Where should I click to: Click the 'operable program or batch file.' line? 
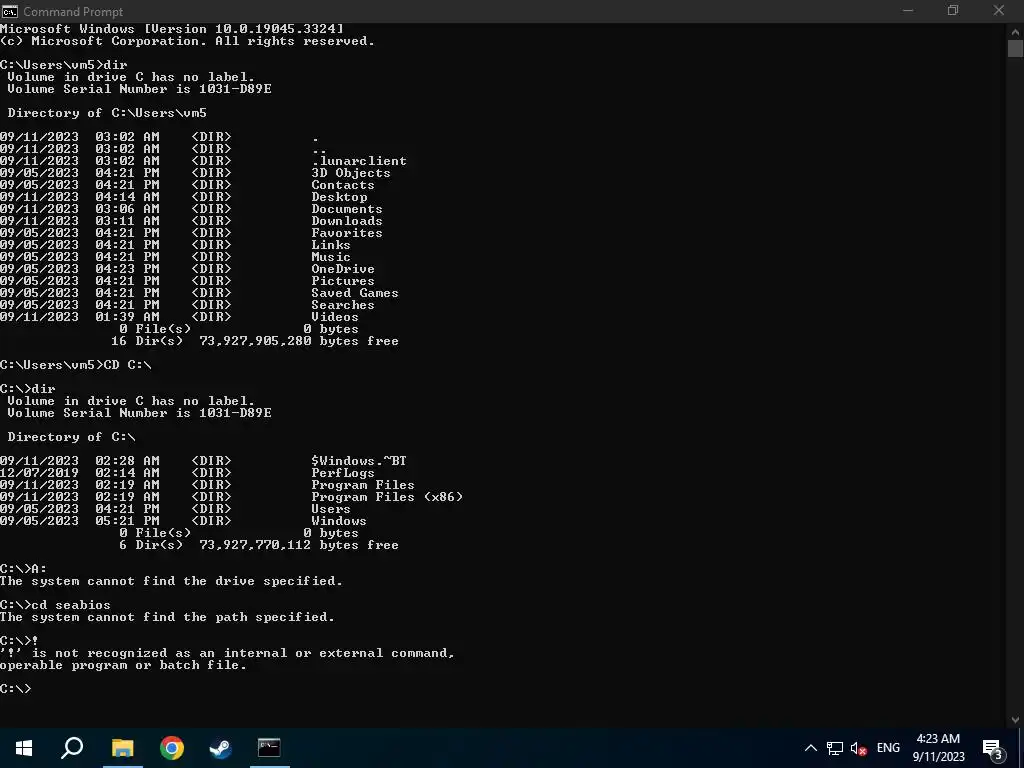123,665
